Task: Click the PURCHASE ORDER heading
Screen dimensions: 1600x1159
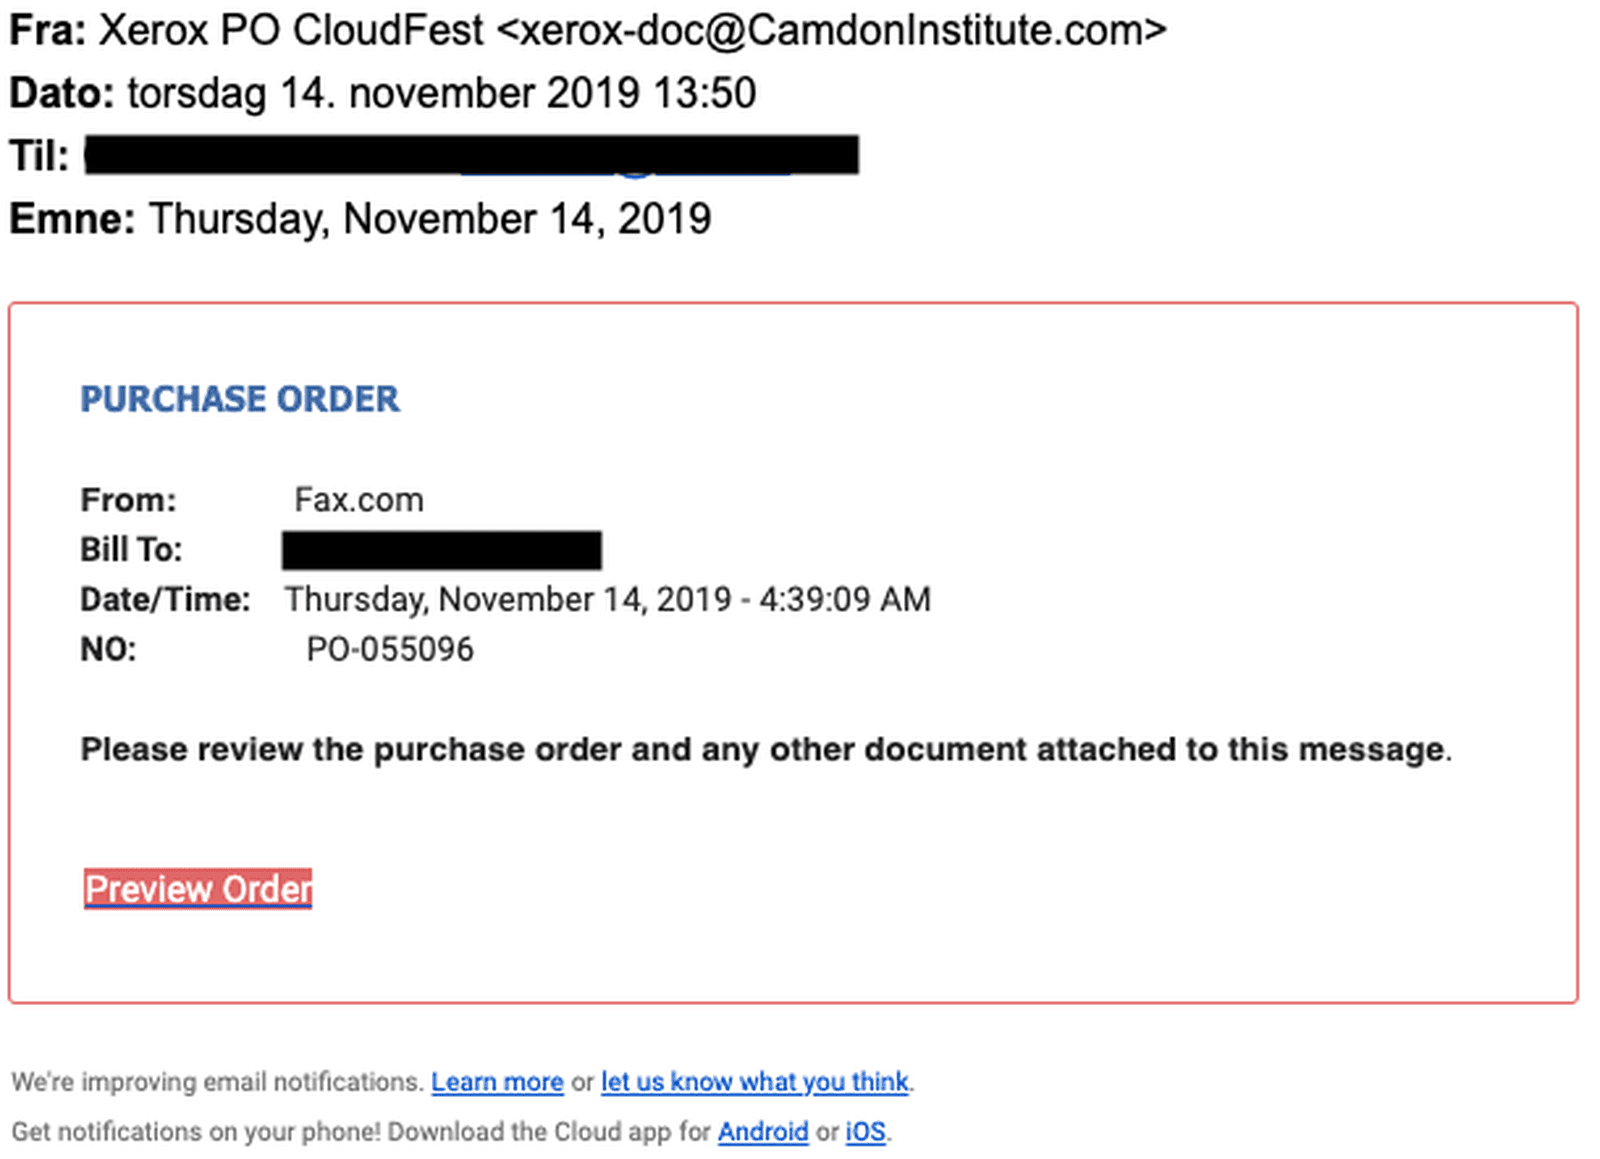Action: 240,399
